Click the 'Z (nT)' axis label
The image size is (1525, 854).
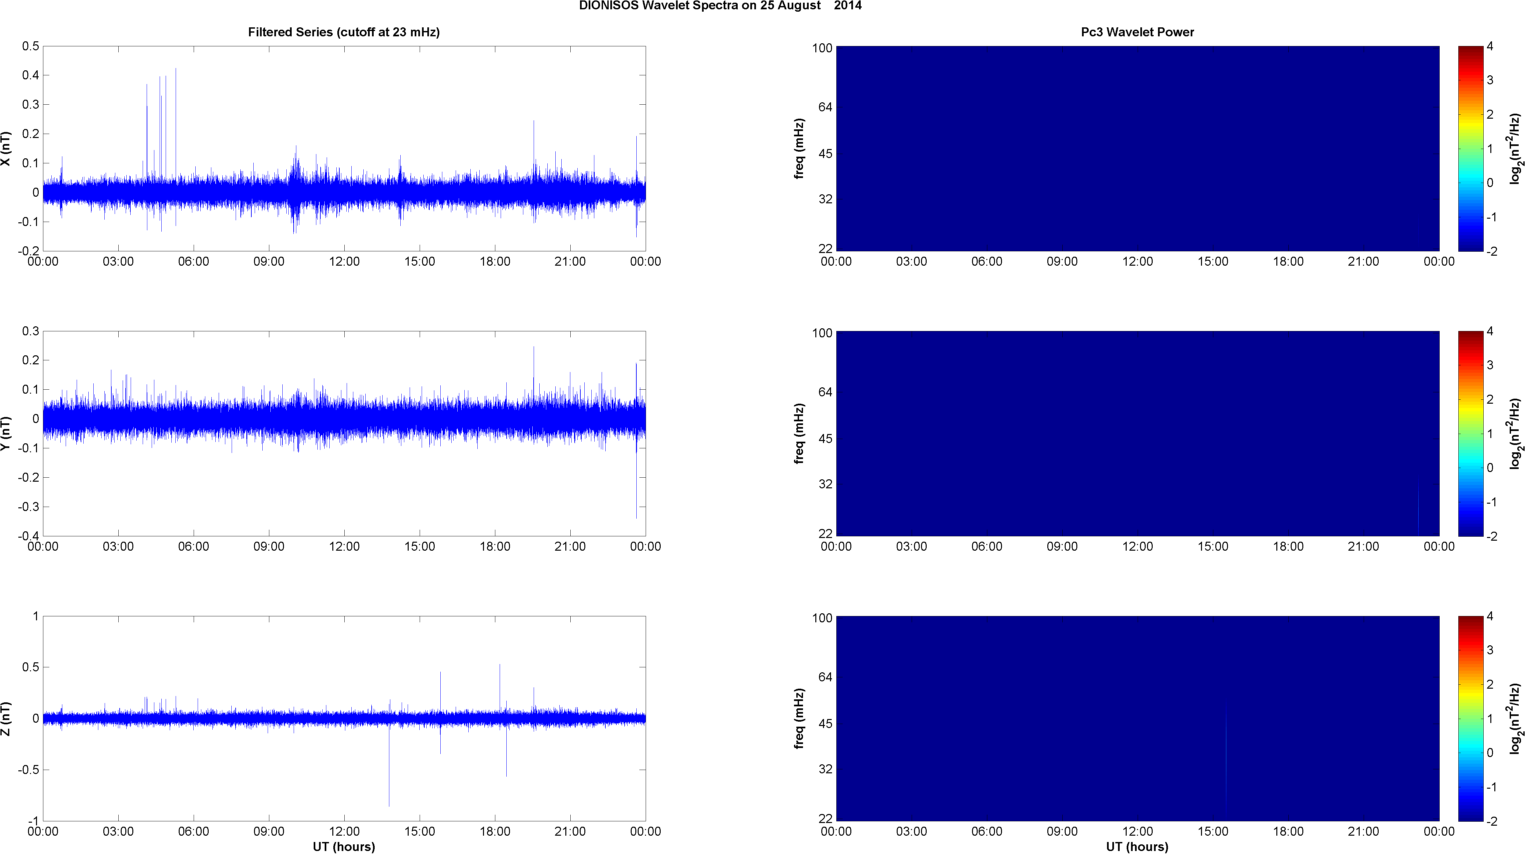click(x=6, y=719)
